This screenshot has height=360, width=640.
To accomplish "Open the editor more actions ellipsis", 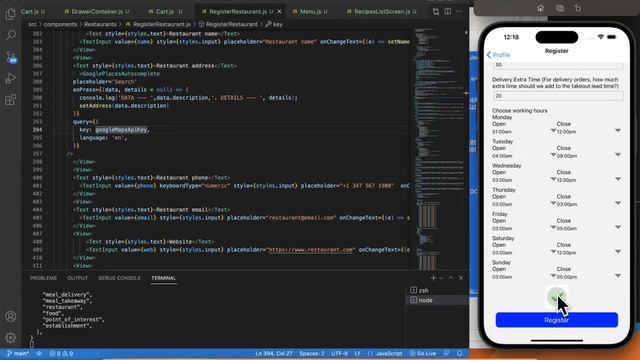I will (459, 11).
